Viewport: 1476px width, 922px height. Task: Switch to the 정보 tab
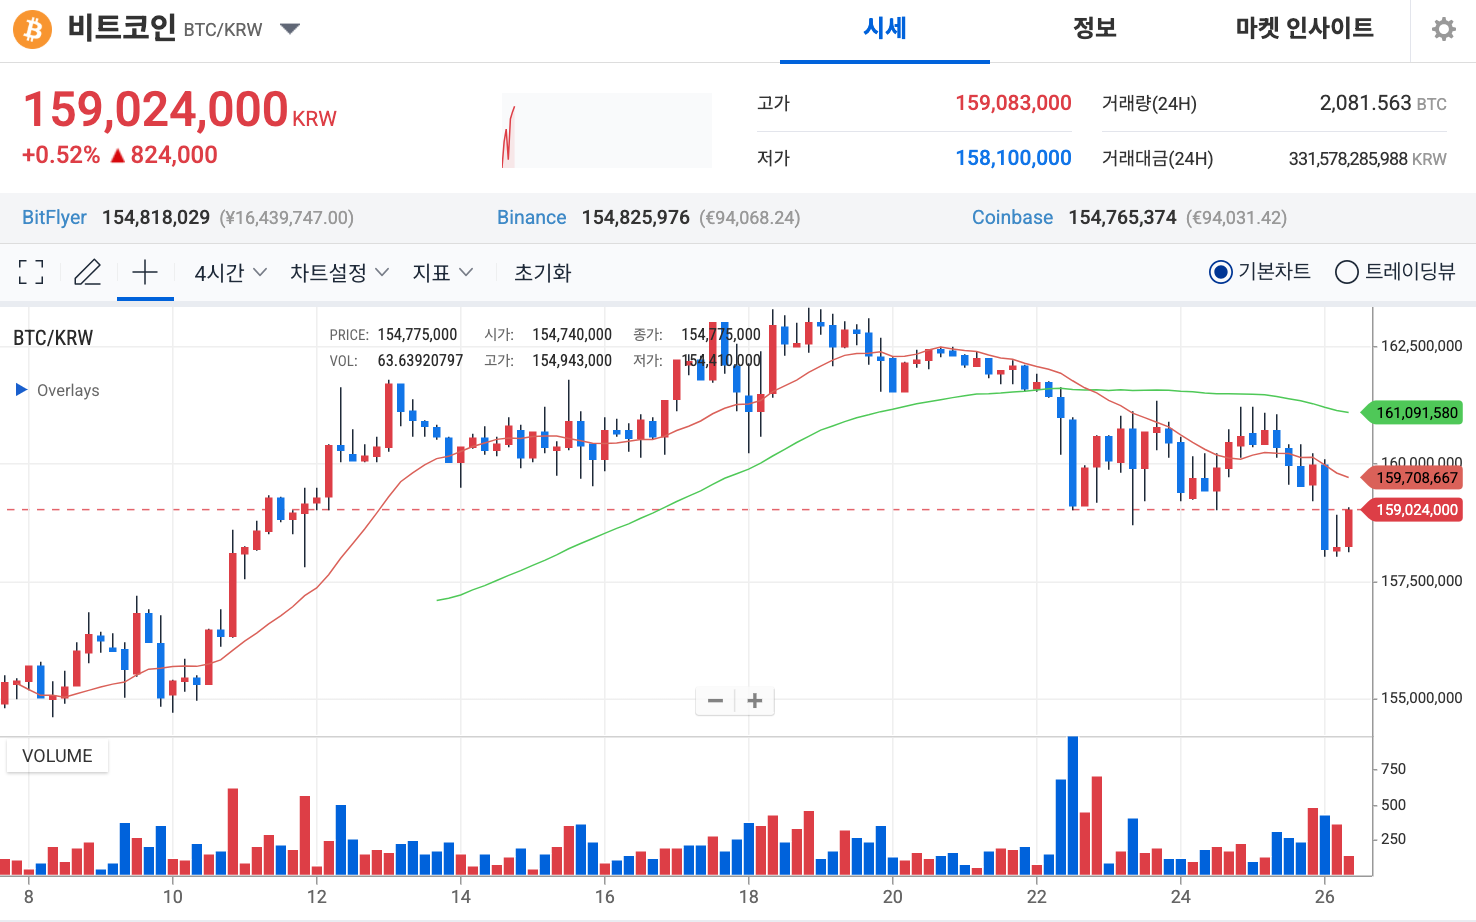[1094, 29]
